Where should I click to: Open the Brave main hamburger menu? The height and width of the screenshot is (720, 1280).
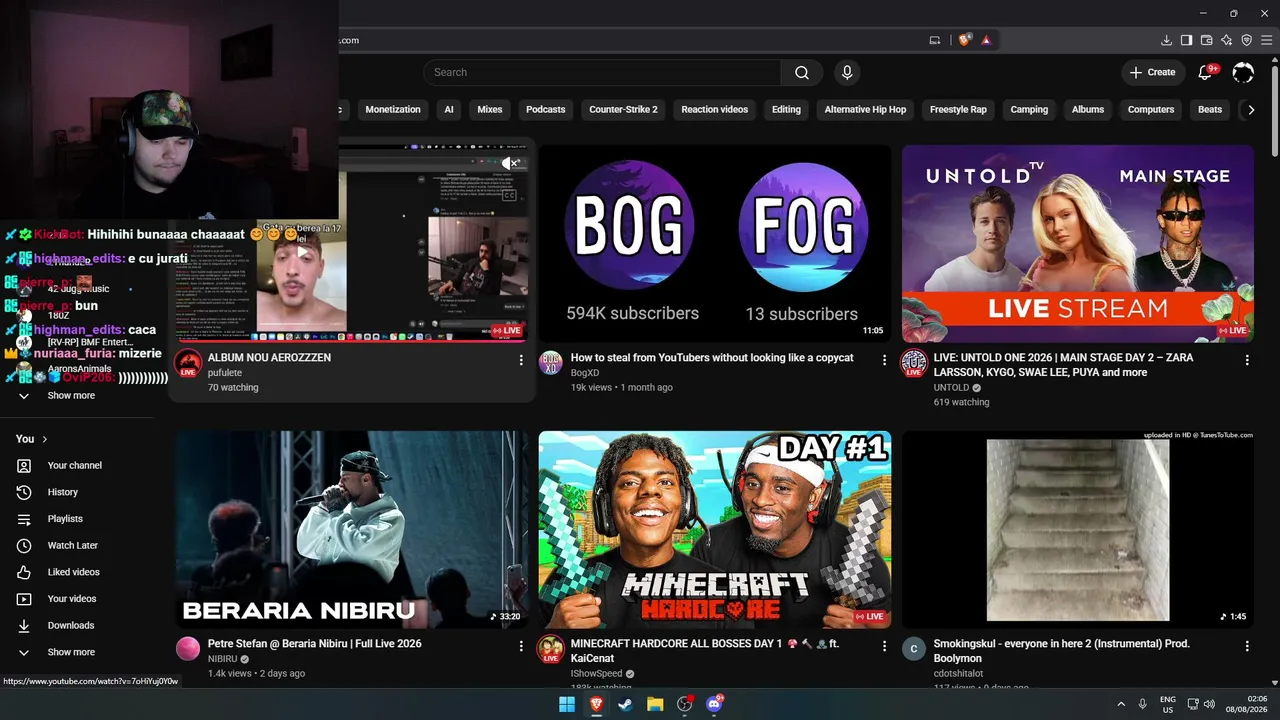(1267, 40)
